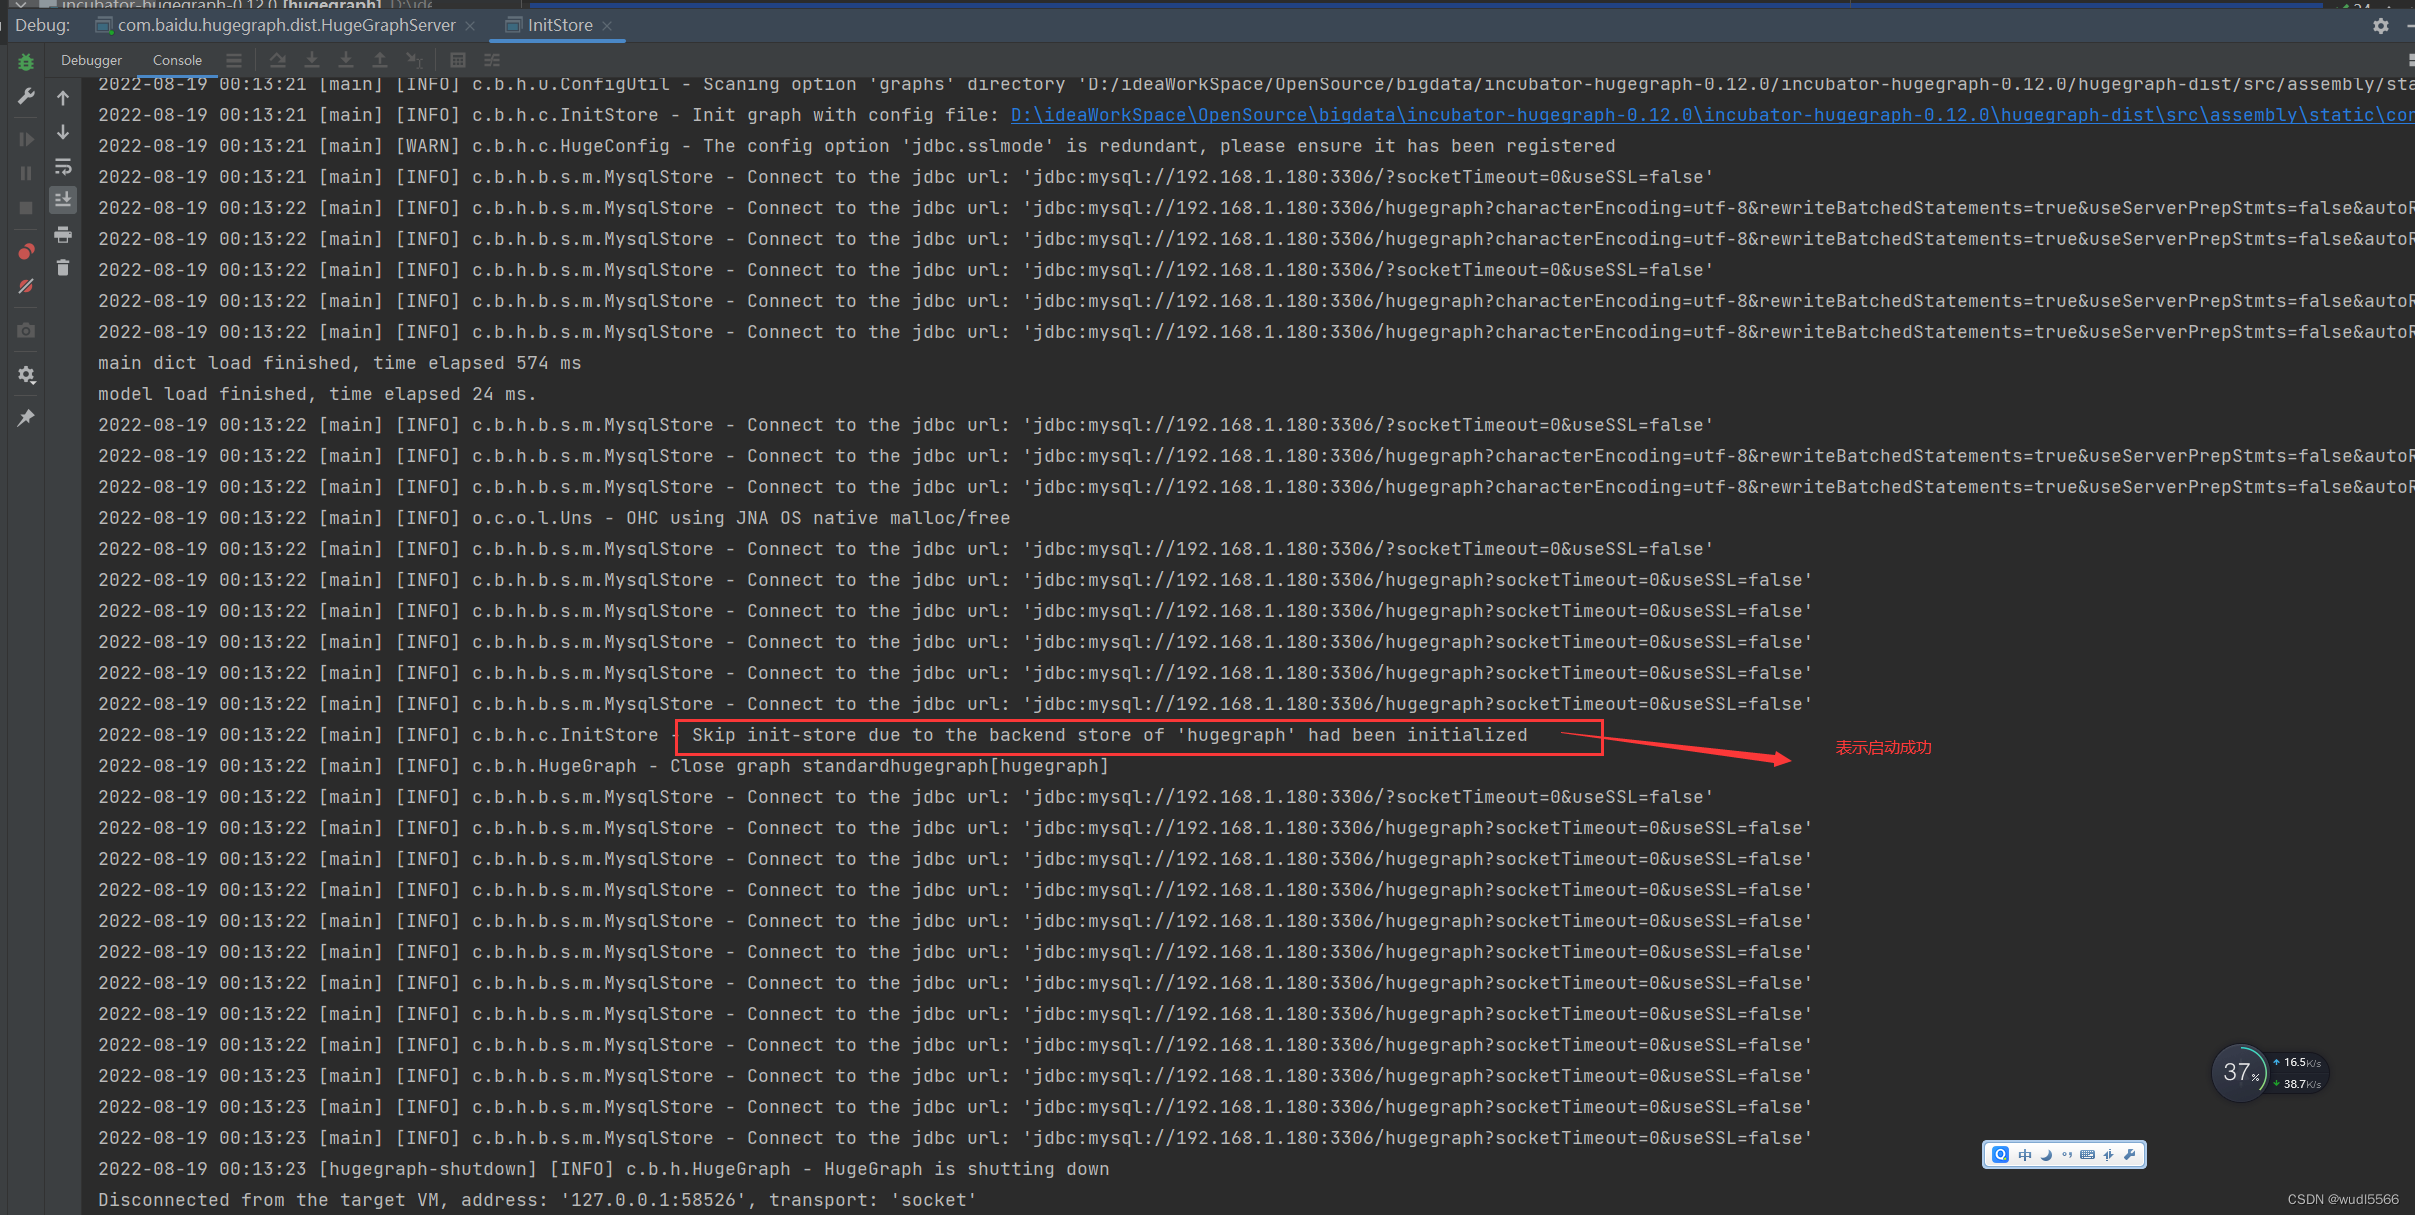Viewport: 2415px width, 1215px height.
Task: Click the 'Debug:' tool window label
Action: coord(43,25)
